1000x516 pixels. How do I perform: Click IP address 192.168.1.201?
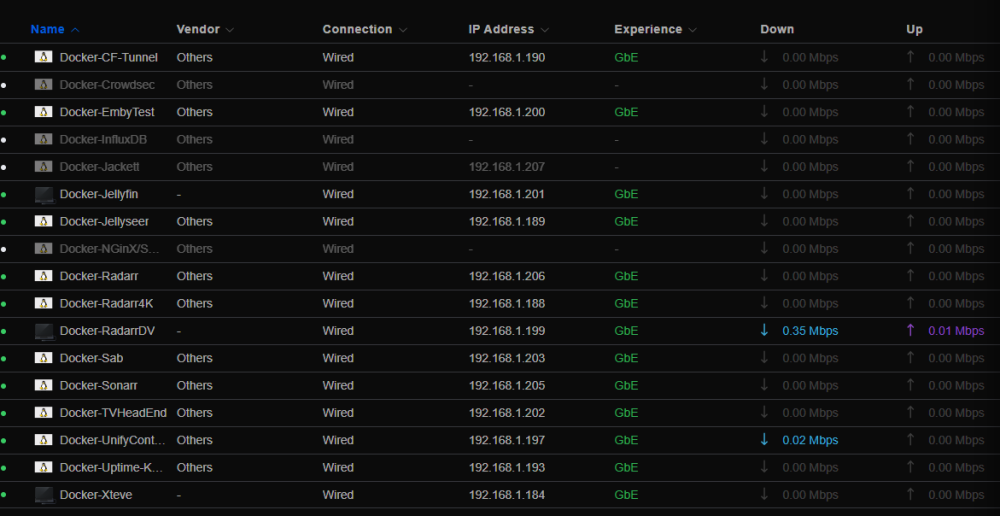(506, 194)
